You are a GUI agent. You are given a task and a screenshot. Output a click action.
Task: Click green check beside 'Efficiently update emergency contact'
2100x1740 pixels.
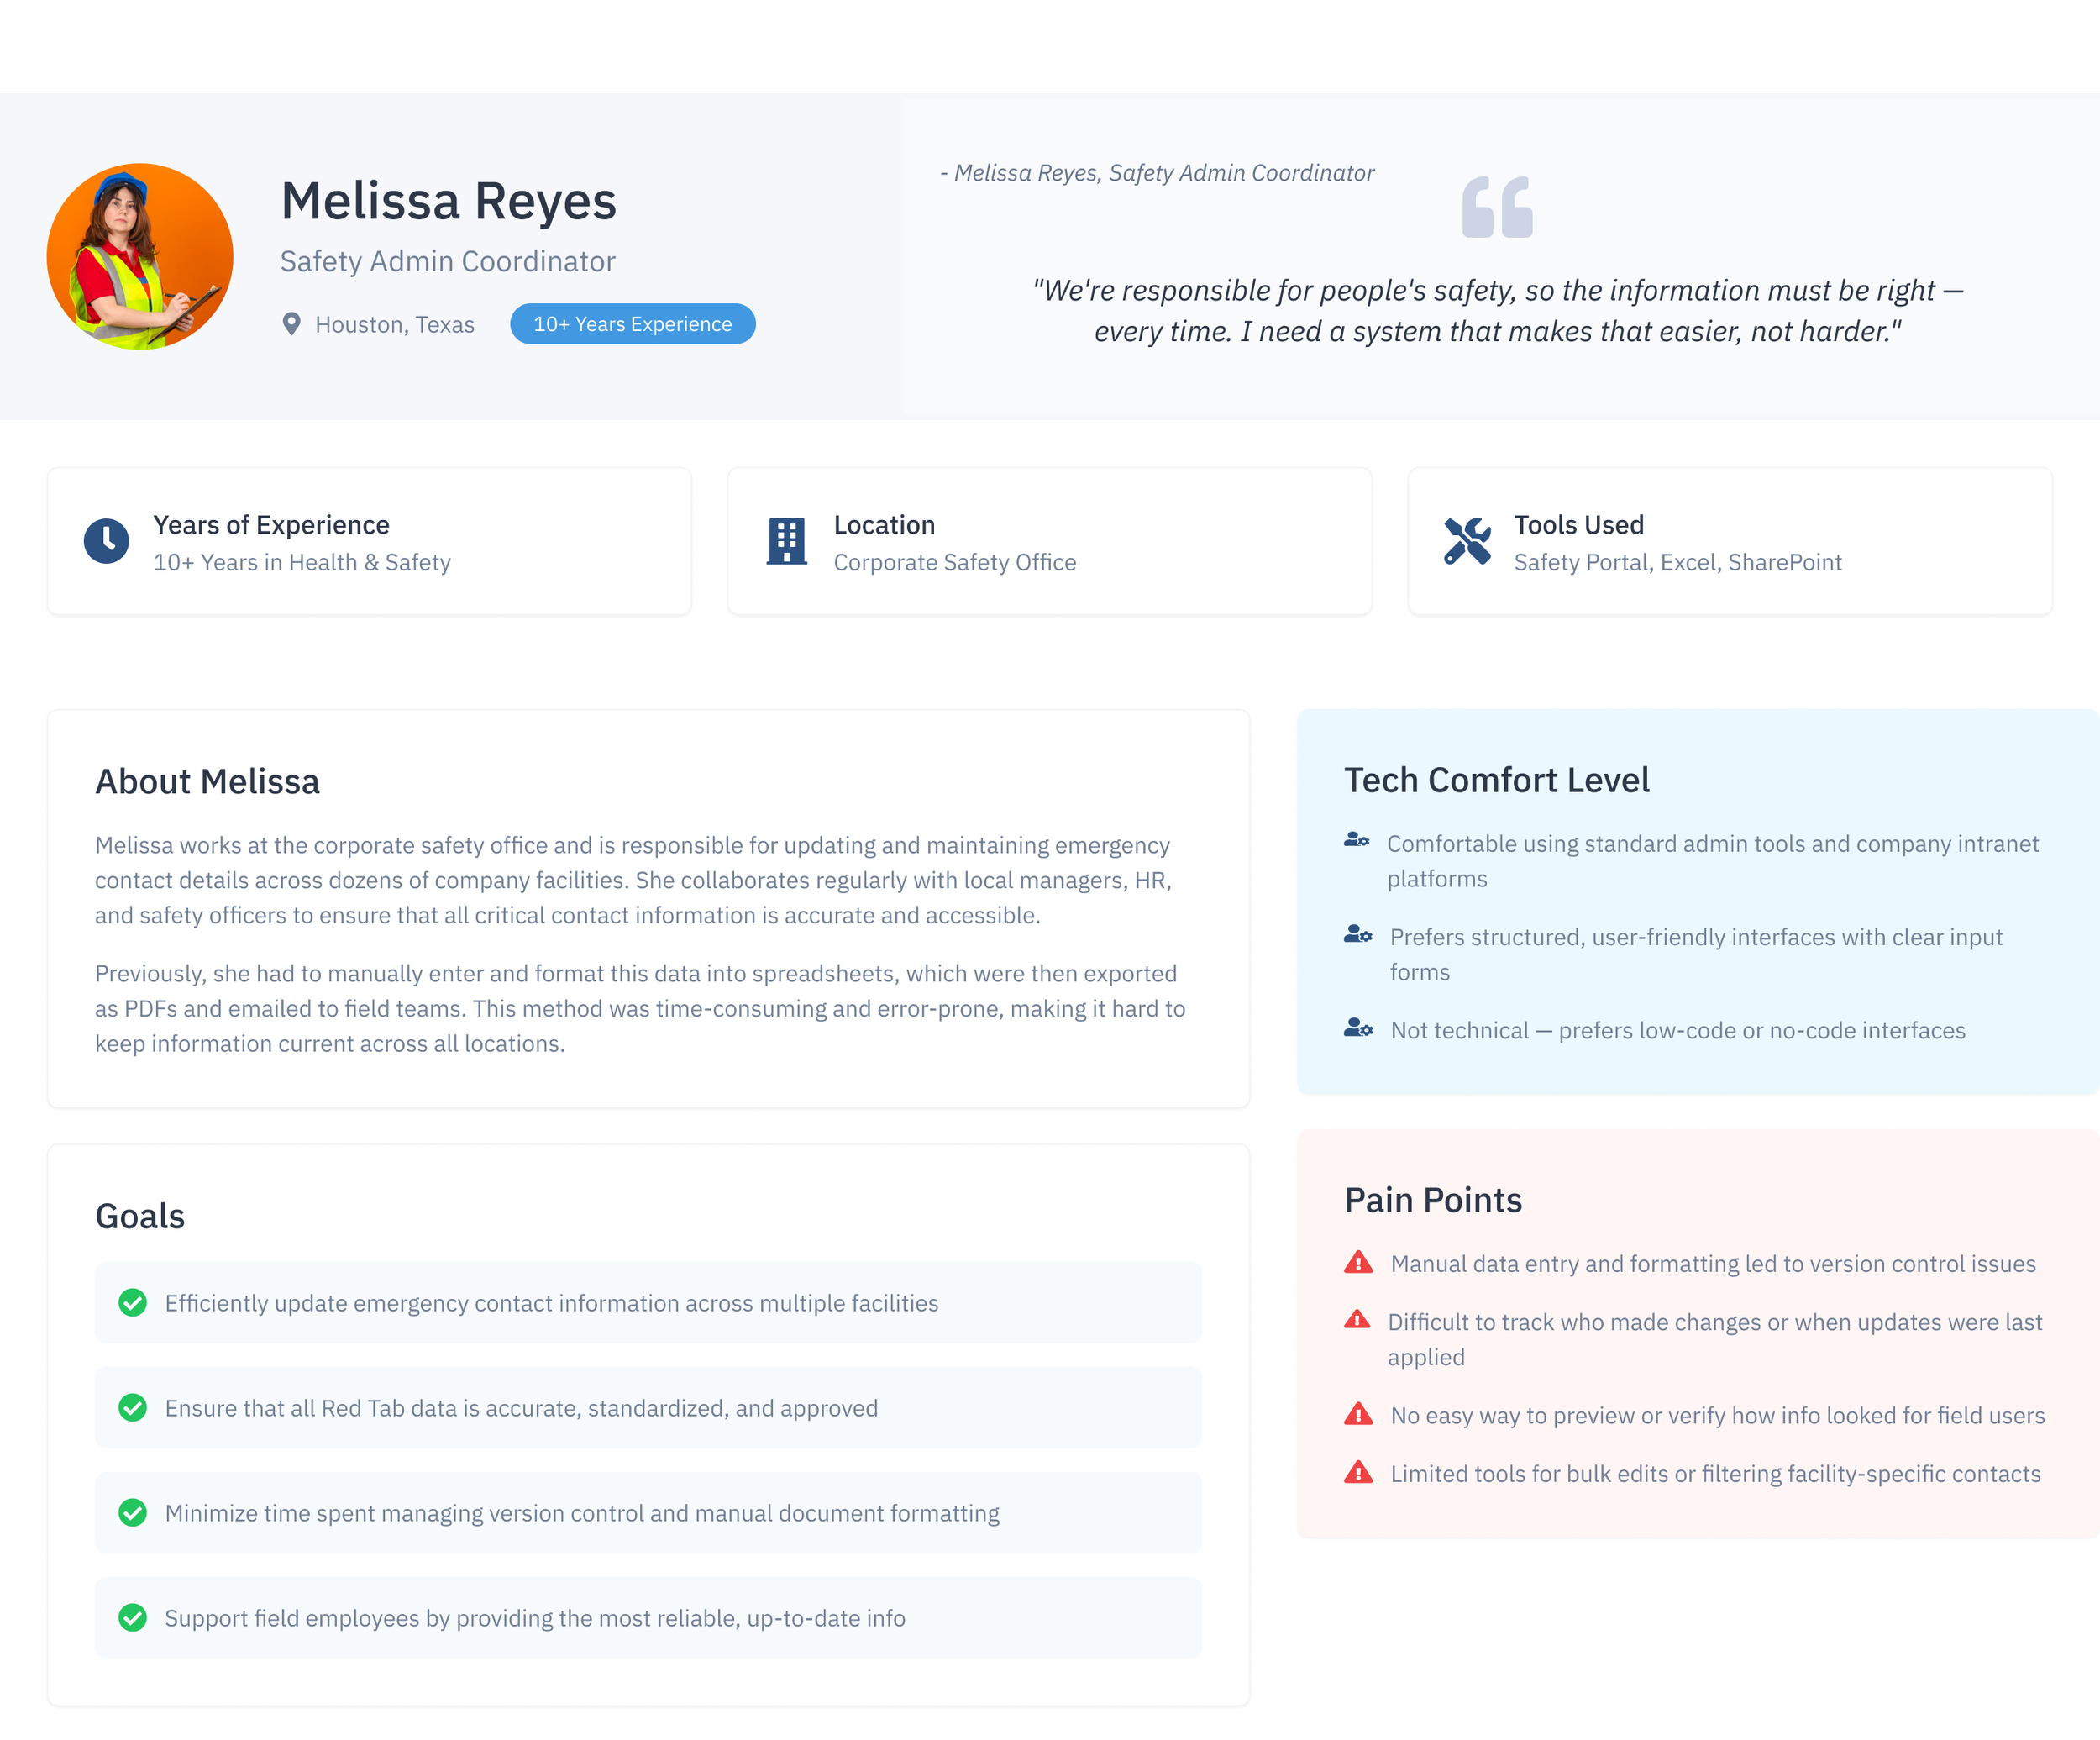tap(133, 1303)
